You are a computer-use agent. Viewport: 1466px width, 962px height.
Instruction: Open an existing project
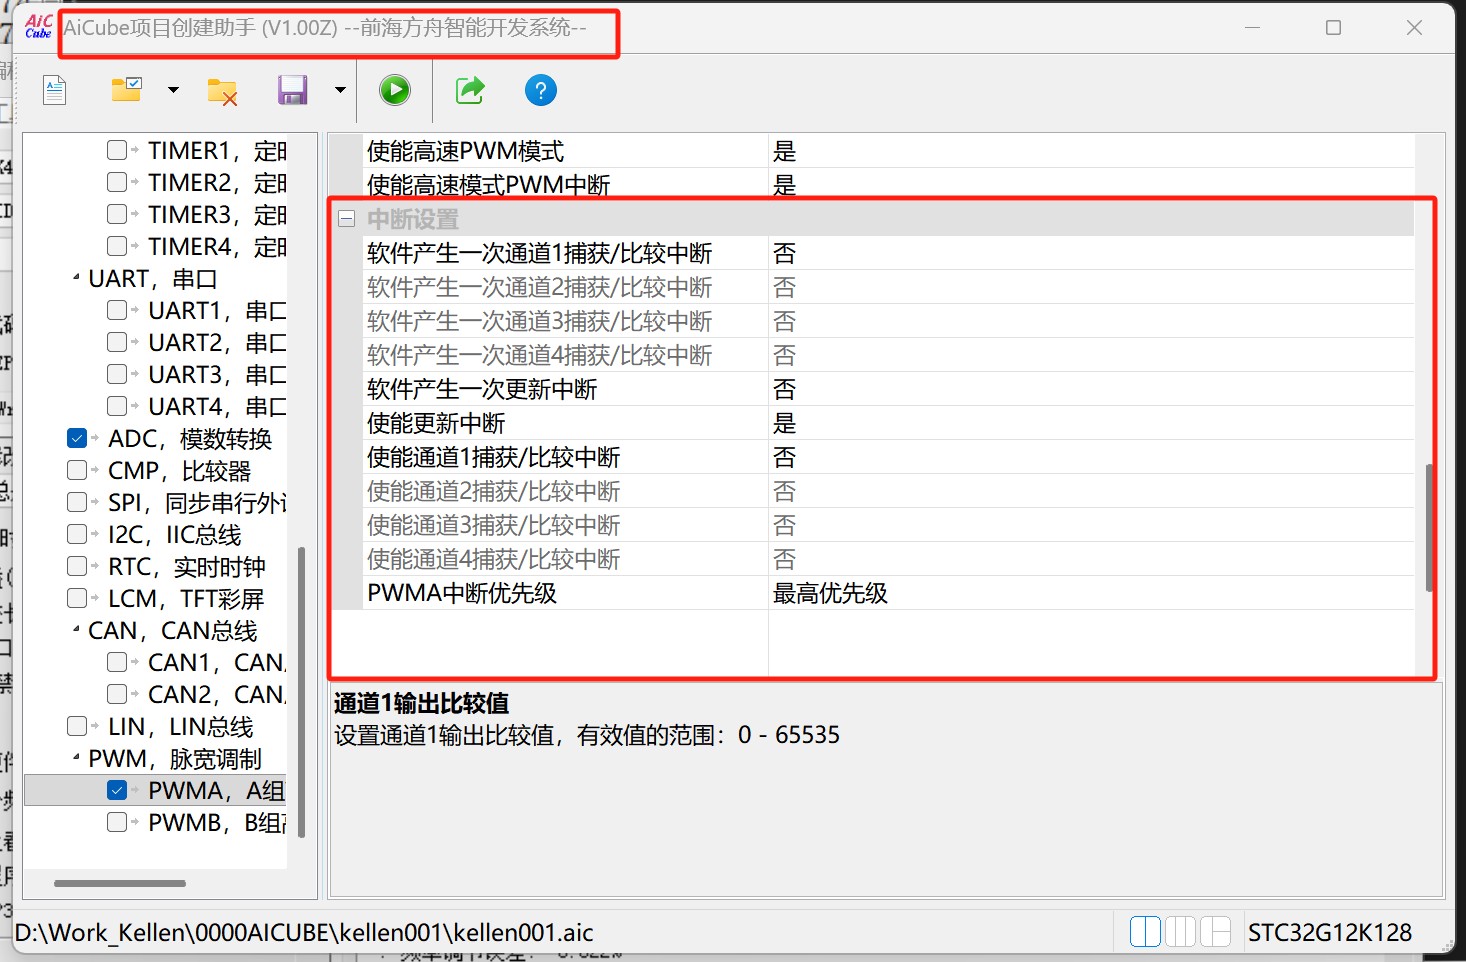click(x=126, y=90)
